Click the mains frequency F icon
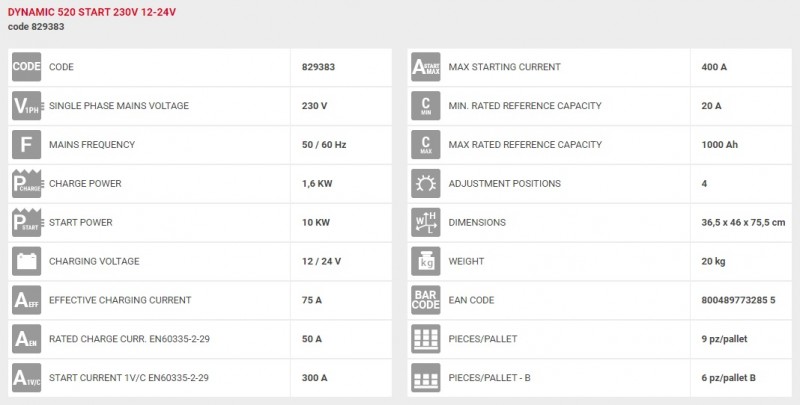 pyautogui.click(x=26, y=145)
